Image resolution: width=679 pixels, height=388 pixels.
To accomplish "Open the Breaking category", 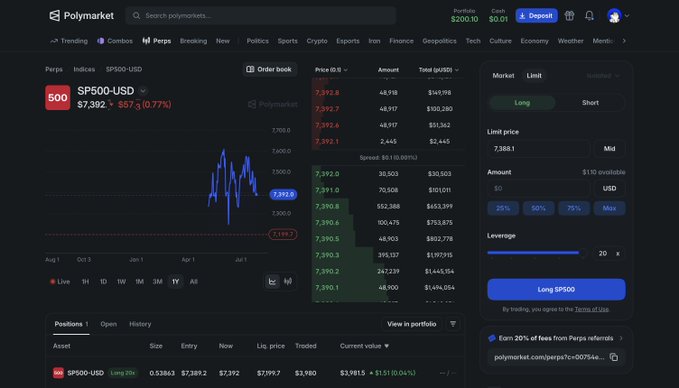I will click(x=193, y=41).
